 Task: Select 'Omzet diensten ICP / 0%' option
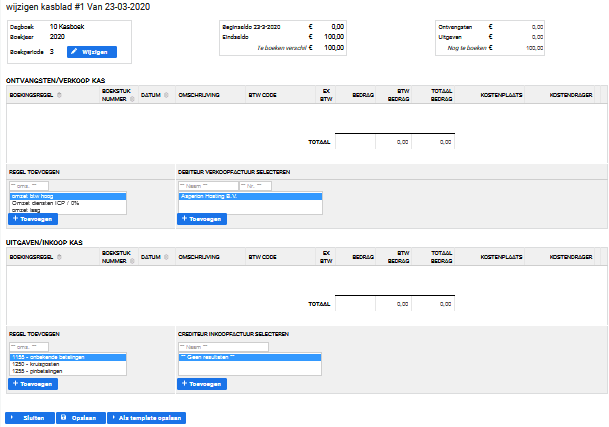coord(68,203)
